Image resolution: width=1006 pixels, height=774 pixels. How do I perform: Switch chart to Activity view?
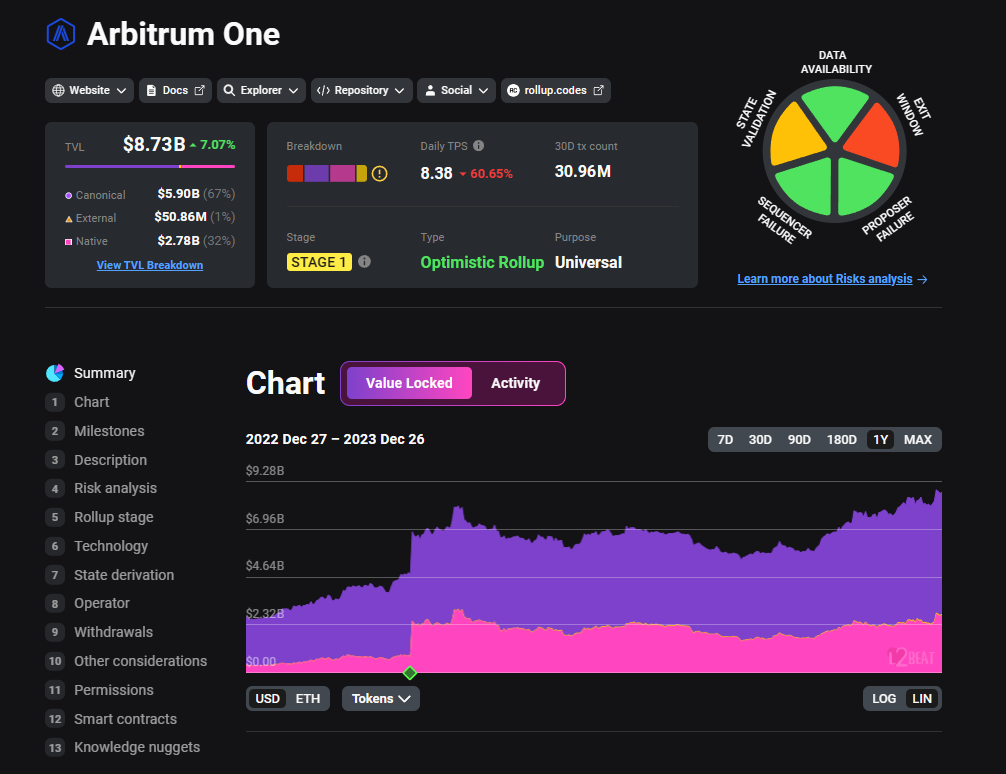click(516, 383)
